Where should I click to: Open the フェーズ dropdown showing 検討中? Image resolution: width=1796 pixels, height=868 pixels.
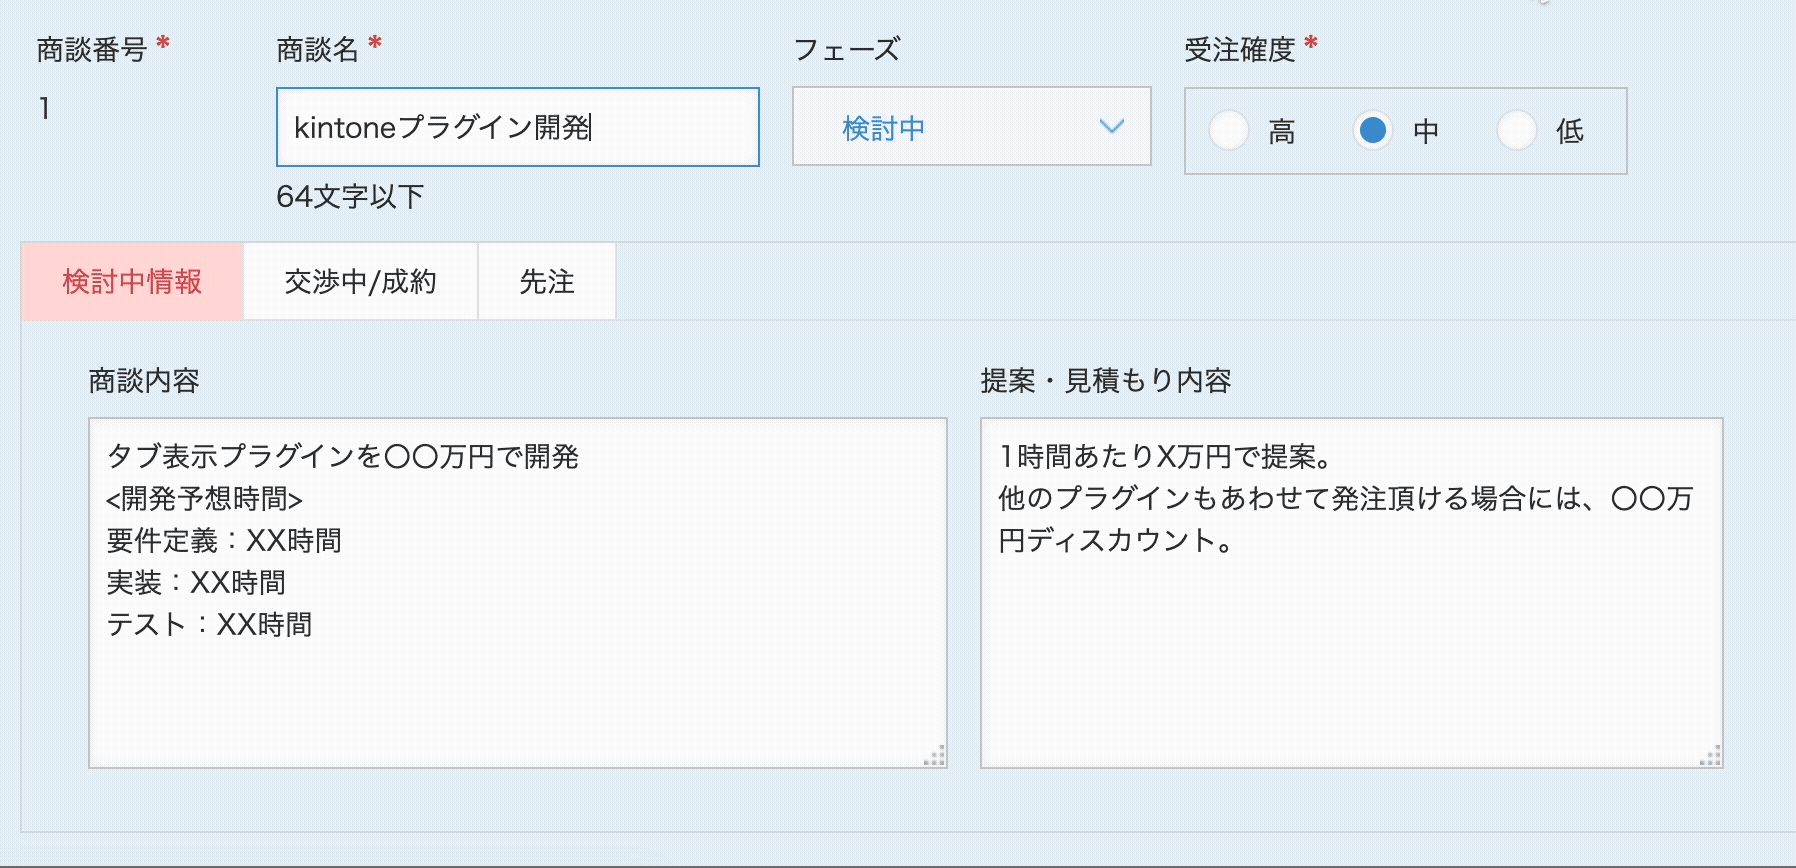tap(971, 127)
